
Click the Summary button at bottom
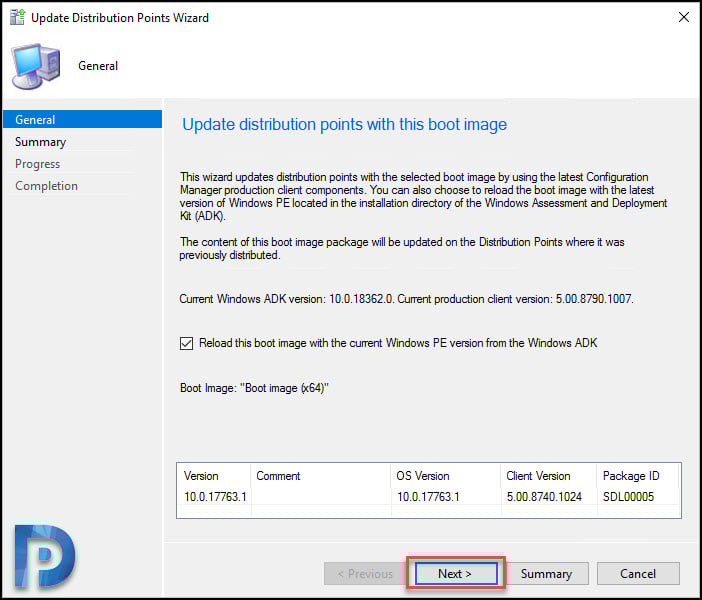[x=546, y=574]
